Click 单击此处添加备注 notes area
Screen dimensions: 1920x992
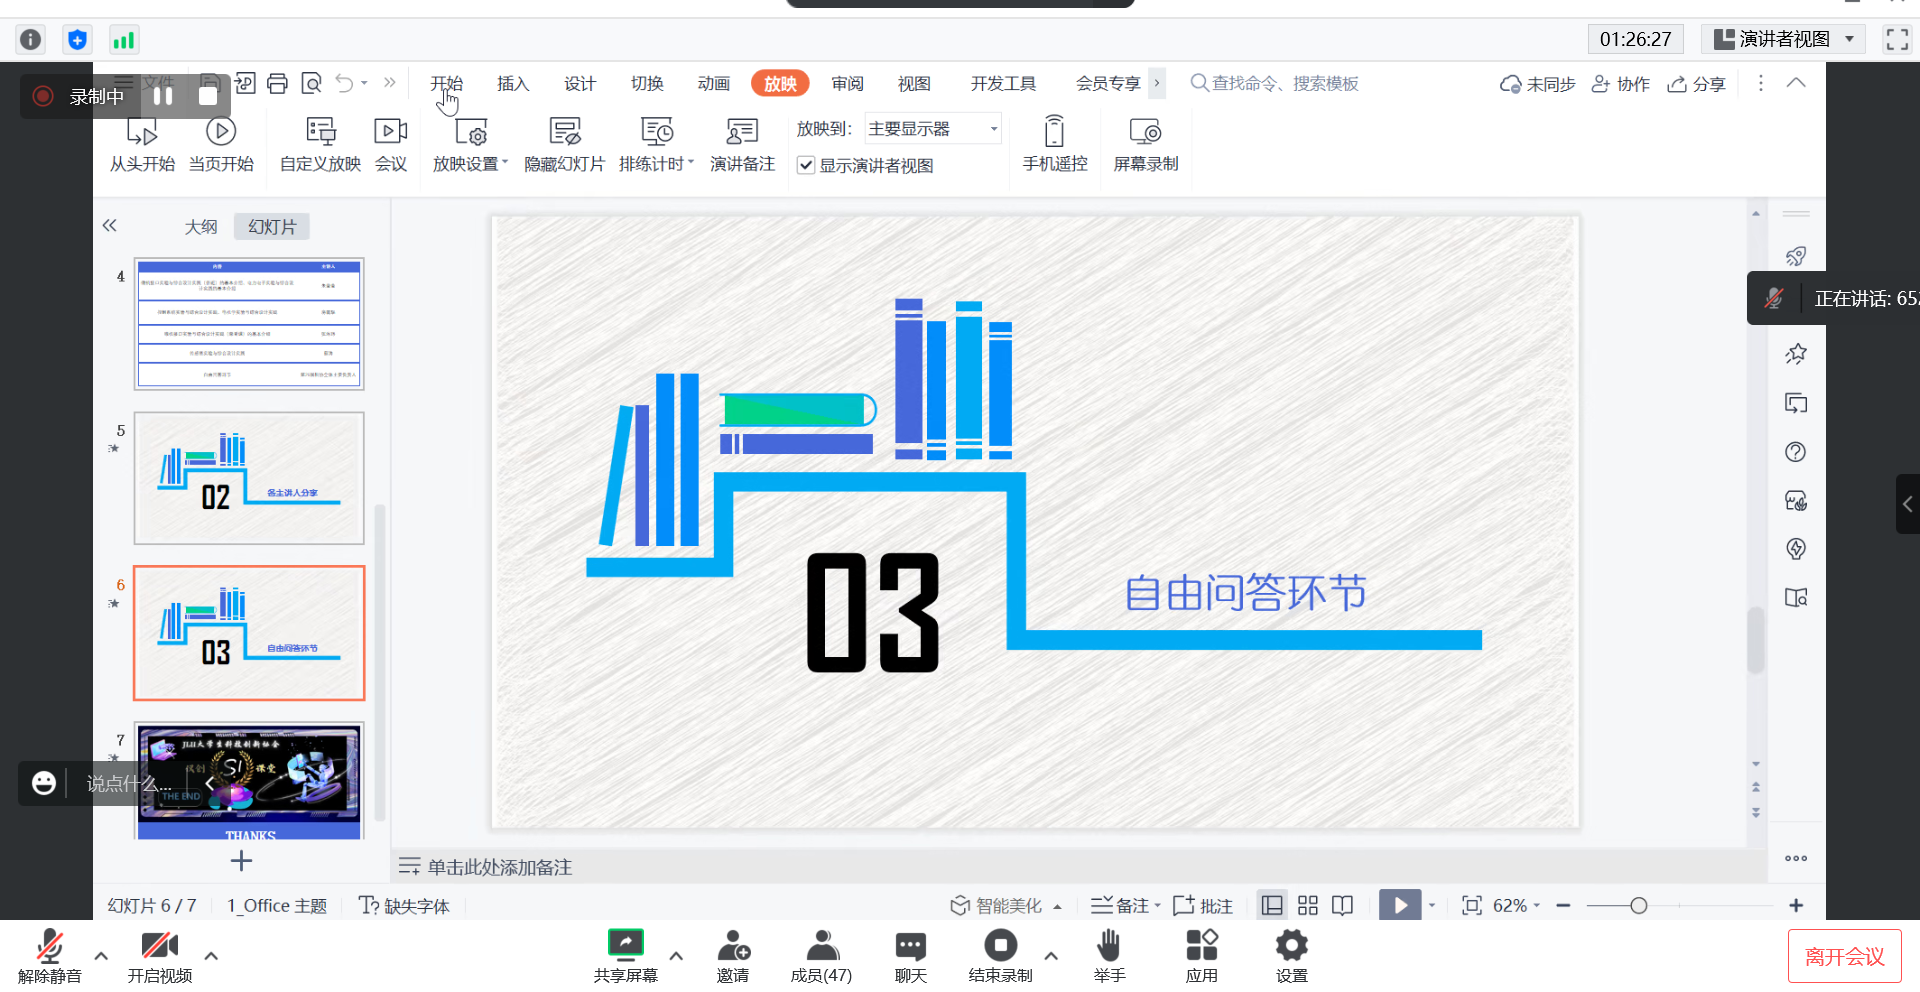pos(500,867)
